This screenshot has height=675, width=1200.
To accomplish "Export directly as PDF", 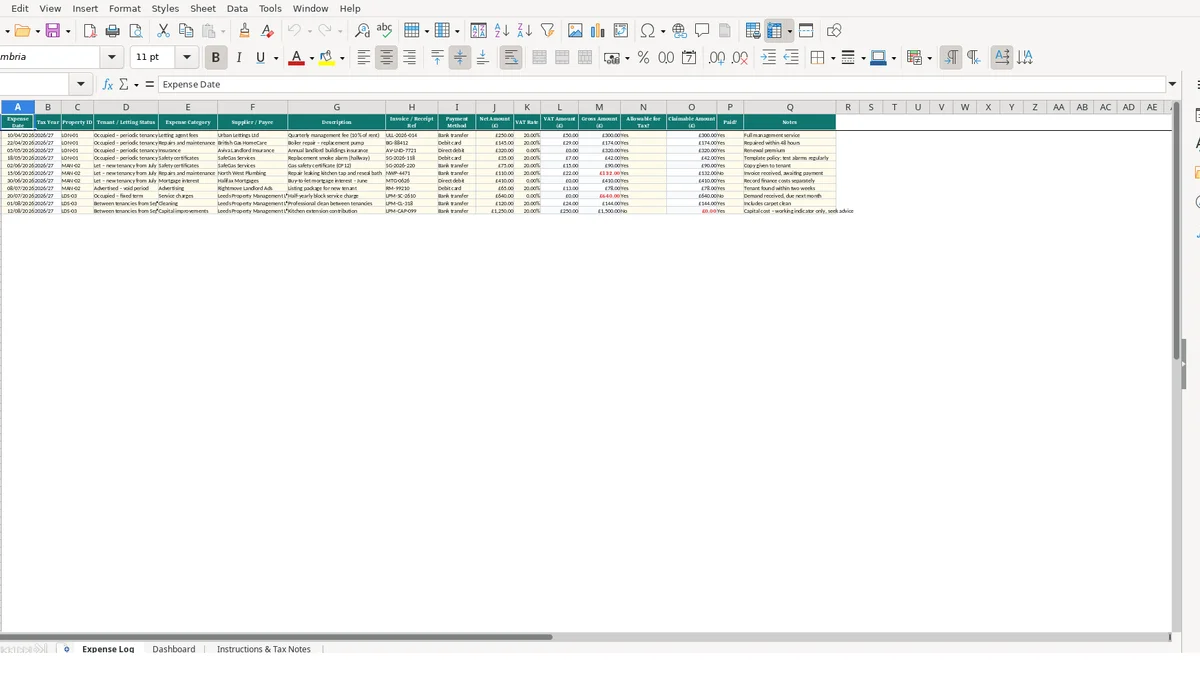I will [x=90, y=31].
